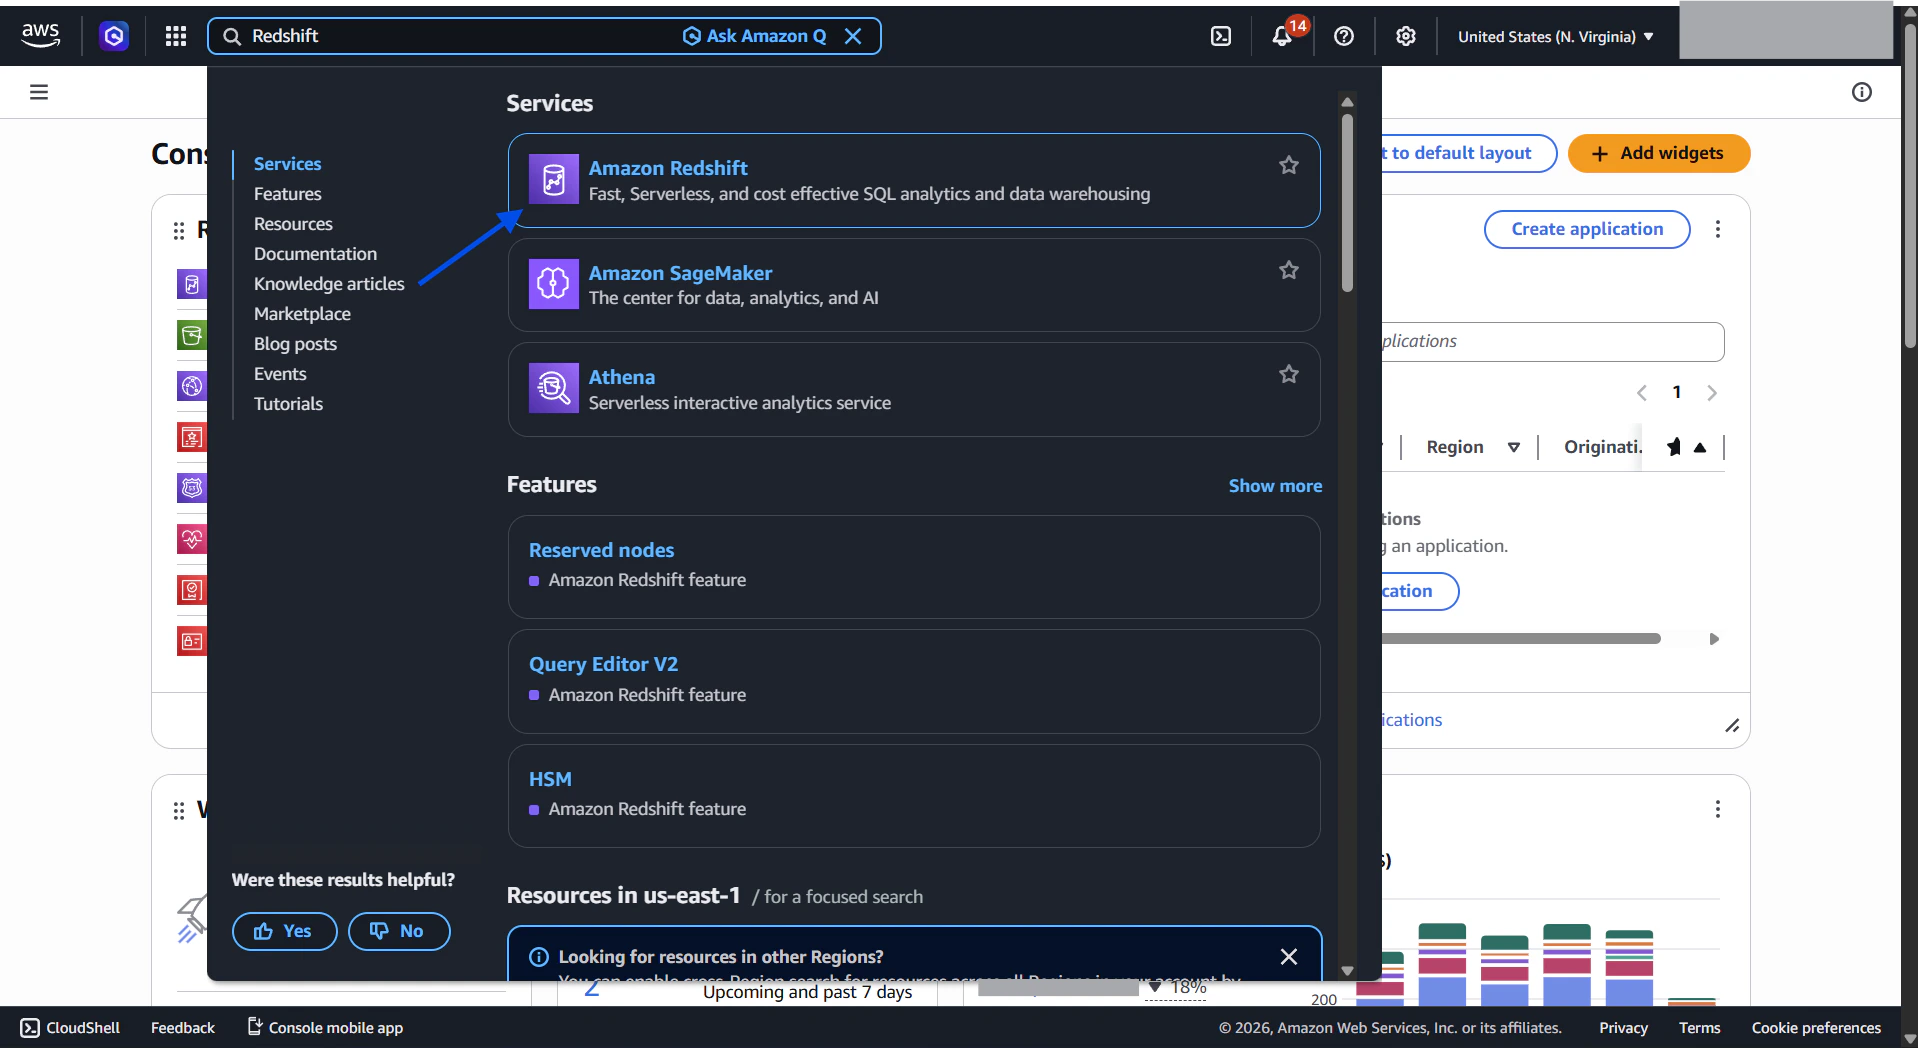
Task: Open lower widget three-dot menu
Action: click(1718, 809)
